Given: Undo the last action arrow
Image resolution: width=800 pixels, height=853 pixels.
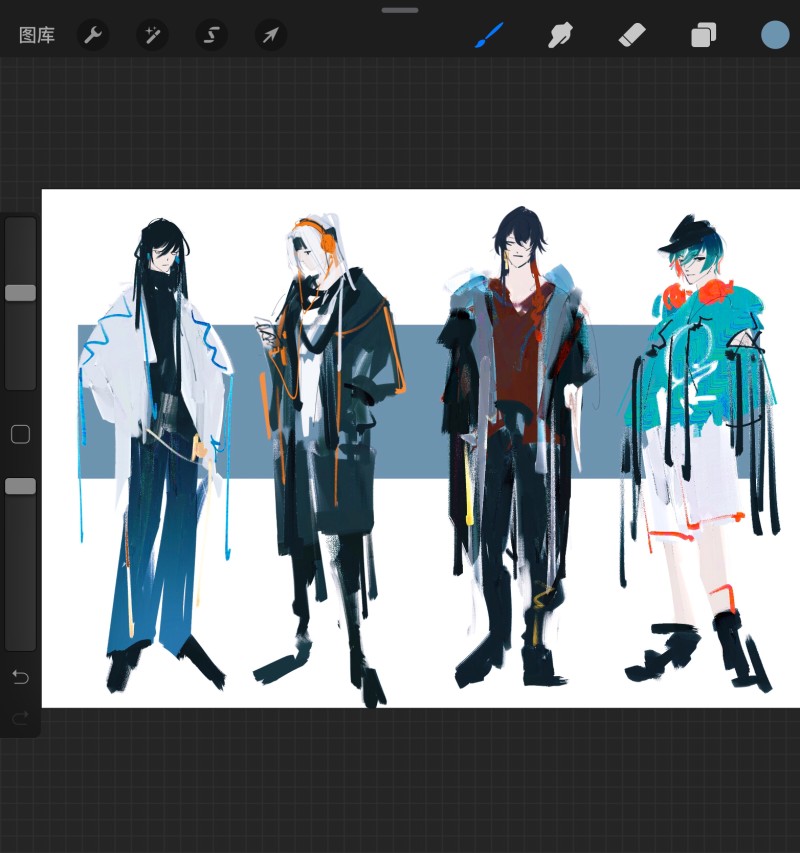Looking at the screenshot, I should [21, 677].
